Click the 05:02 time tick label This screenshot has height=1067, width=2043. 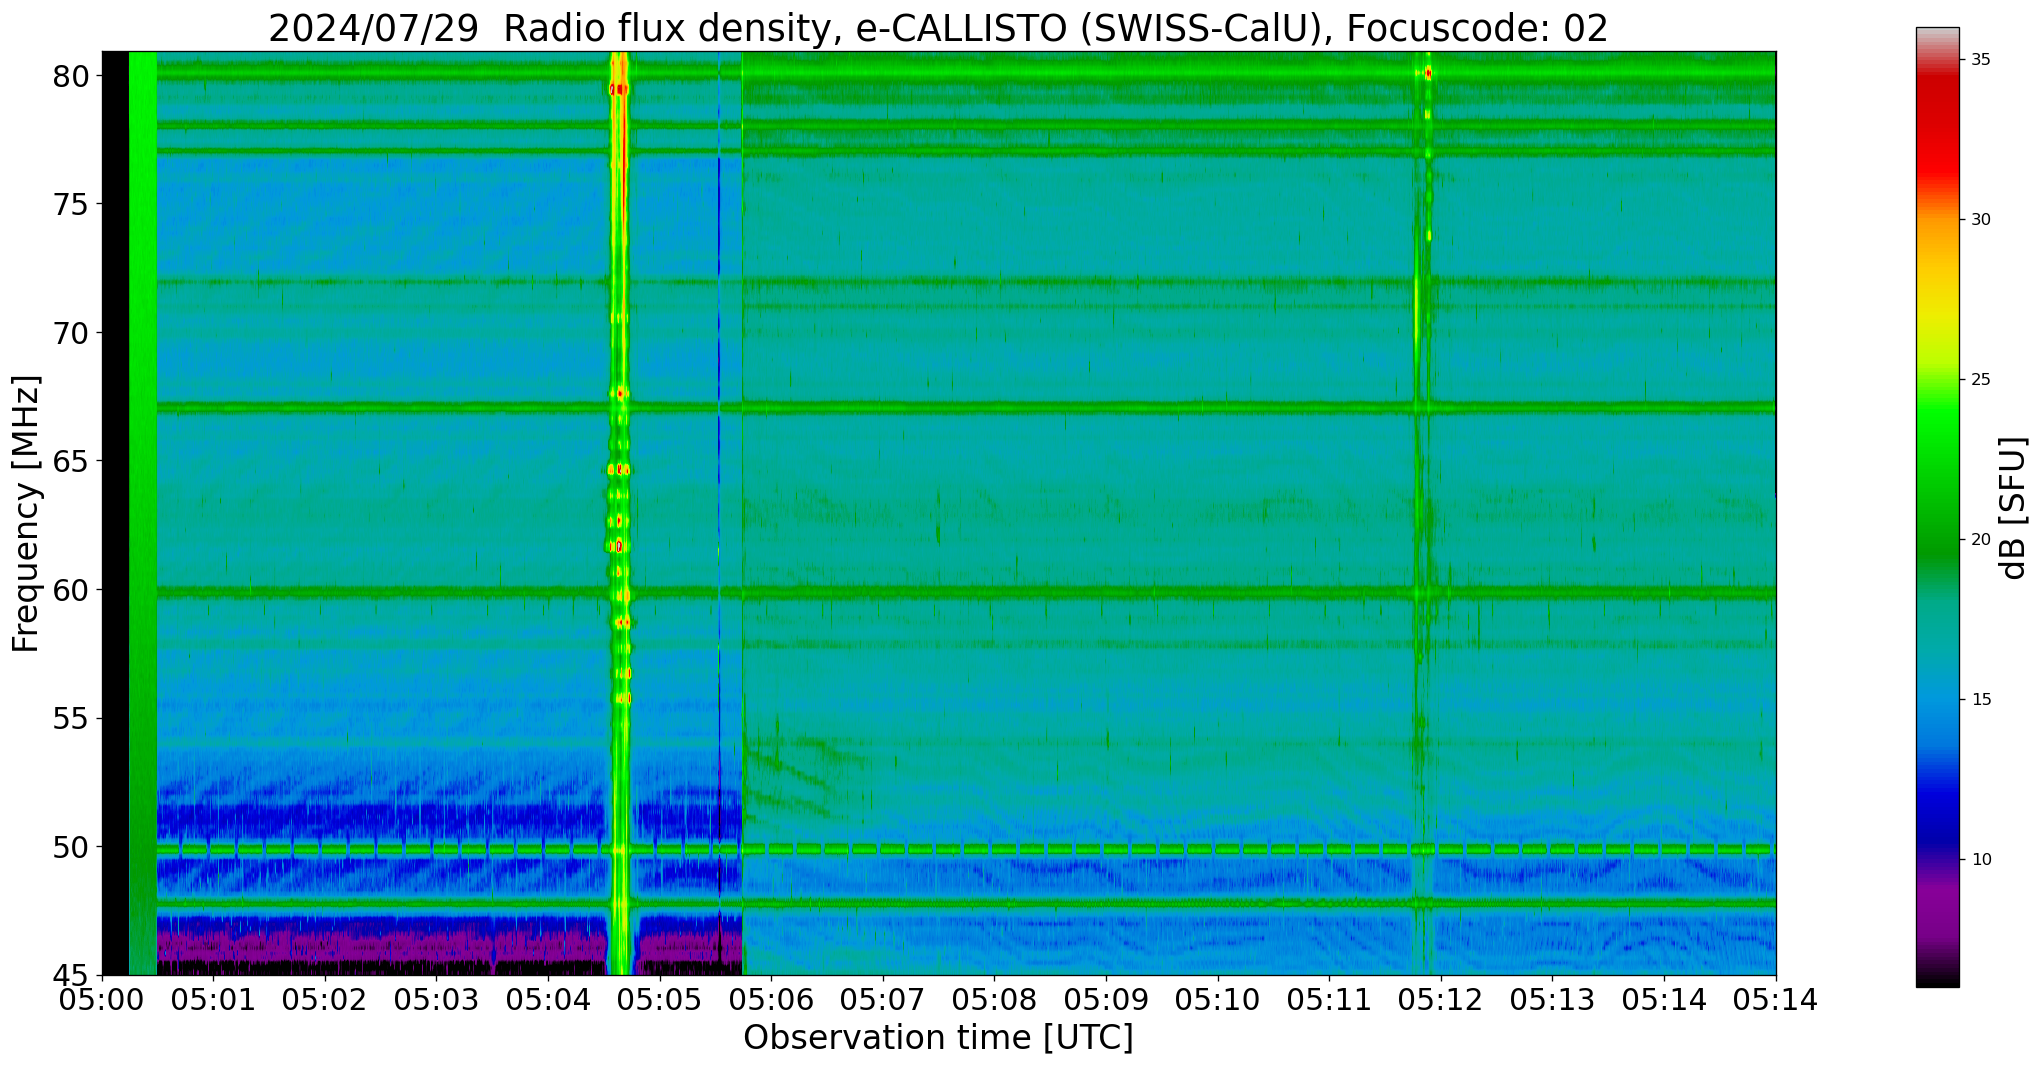tap(325, 1000)
